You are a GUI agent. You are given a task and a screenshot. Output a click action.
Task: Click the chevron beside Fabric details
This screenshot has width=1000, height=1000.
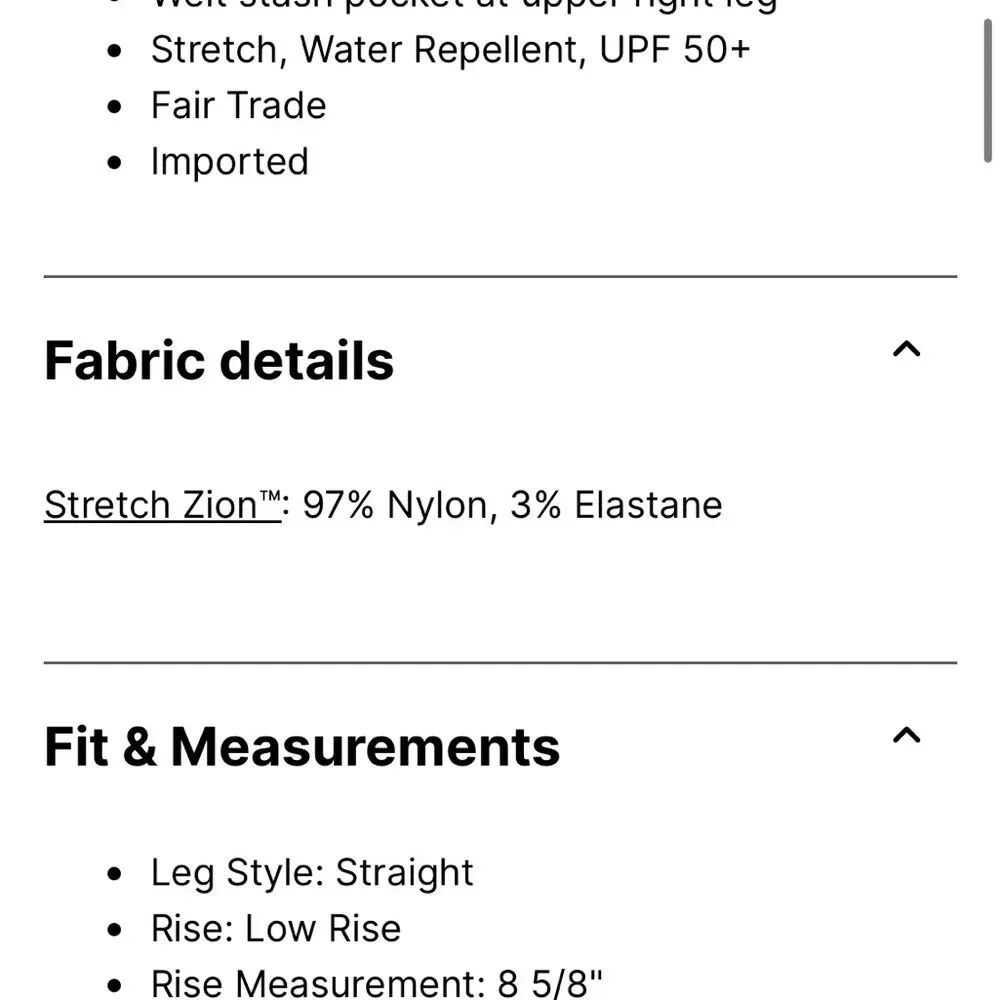[906, 349]
